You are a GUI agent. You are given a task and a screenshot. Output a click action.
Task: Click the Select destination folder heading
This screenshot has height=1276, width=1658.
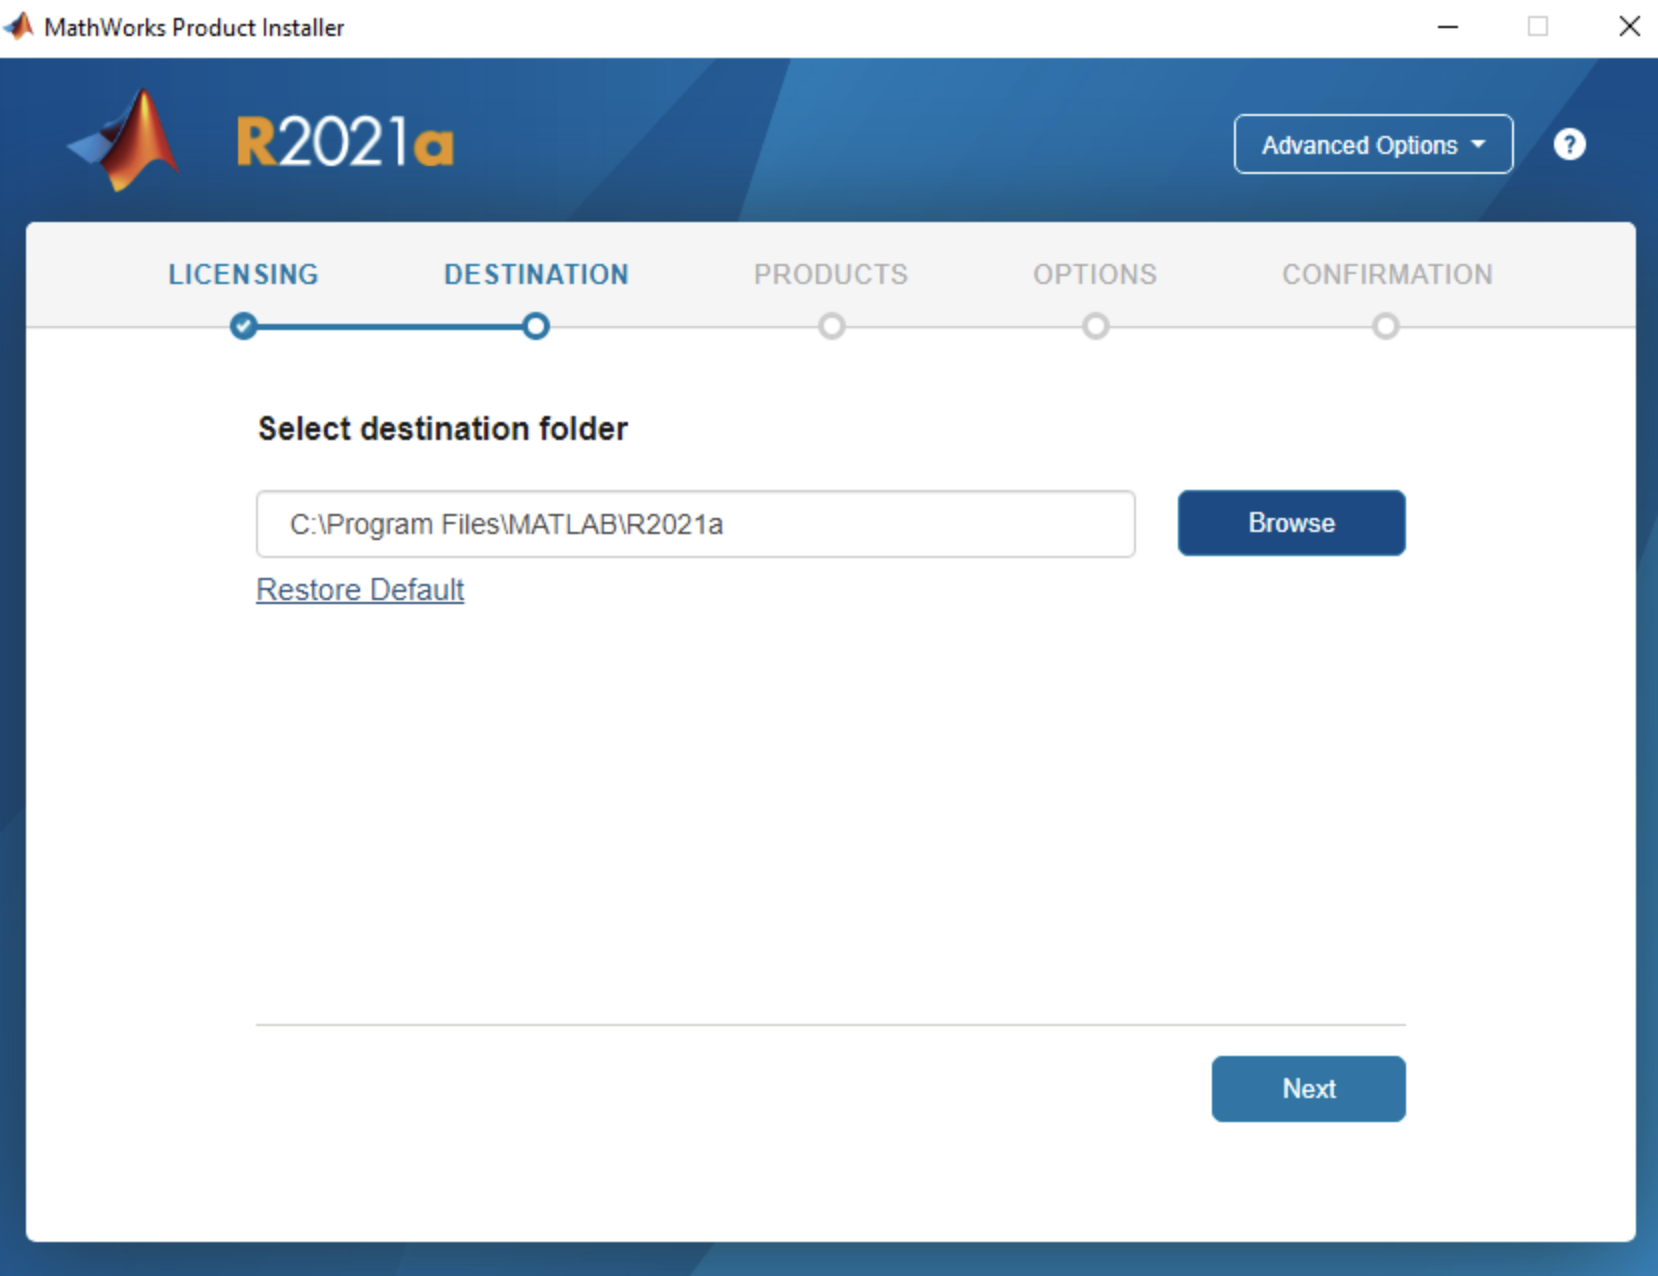(443, 429)
